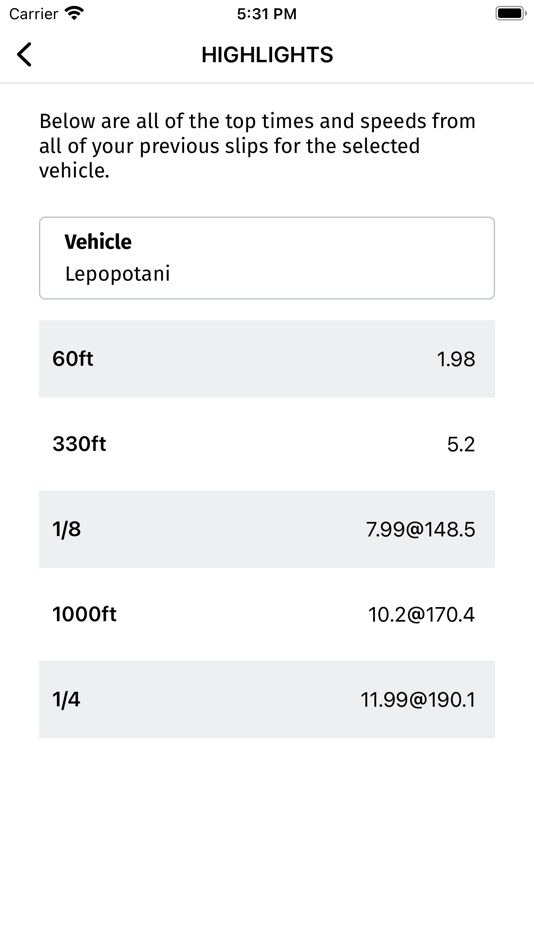Select the 1/4 mile highlight row

click(267, 699)
